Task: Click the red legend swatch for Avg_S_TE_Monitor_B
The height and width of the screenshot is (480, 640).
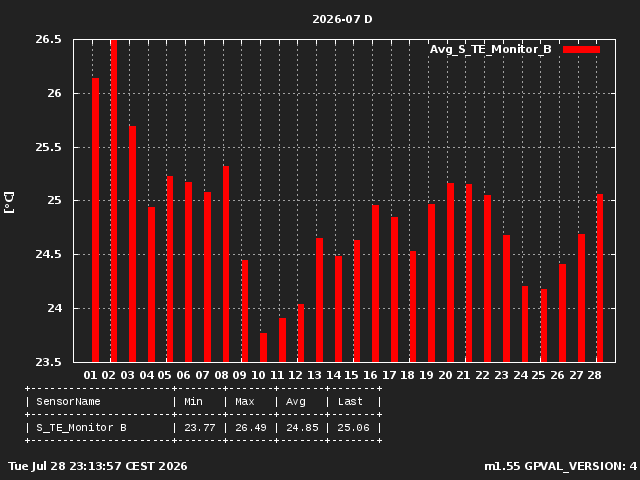Action: tap(581, 49)
